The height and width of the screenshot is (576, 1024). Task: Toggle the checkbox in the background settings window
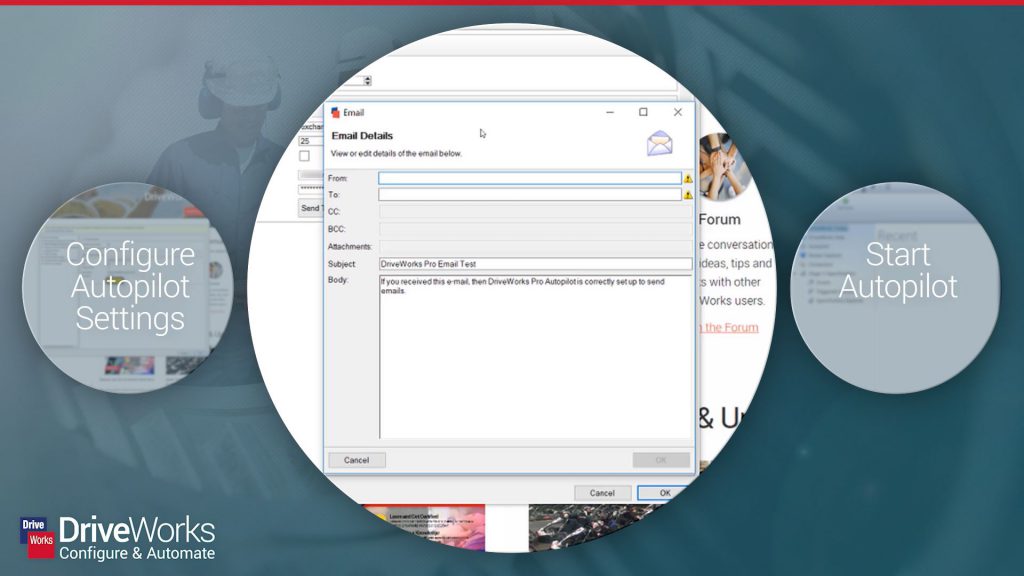pyautogui.click(x=304, y=155)
